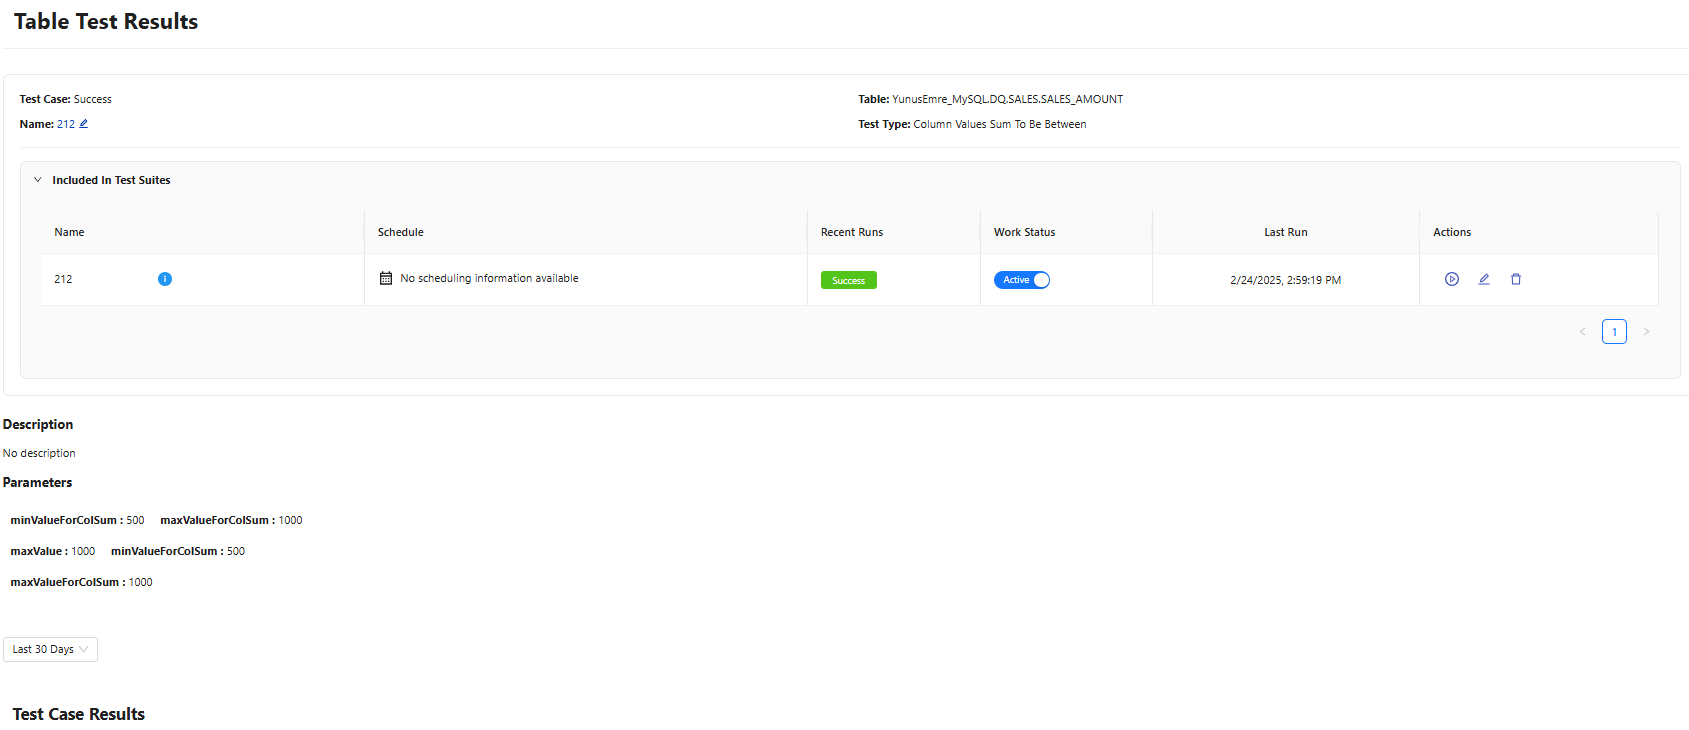Open the Last 30 Days dropdown

(50, 649)
